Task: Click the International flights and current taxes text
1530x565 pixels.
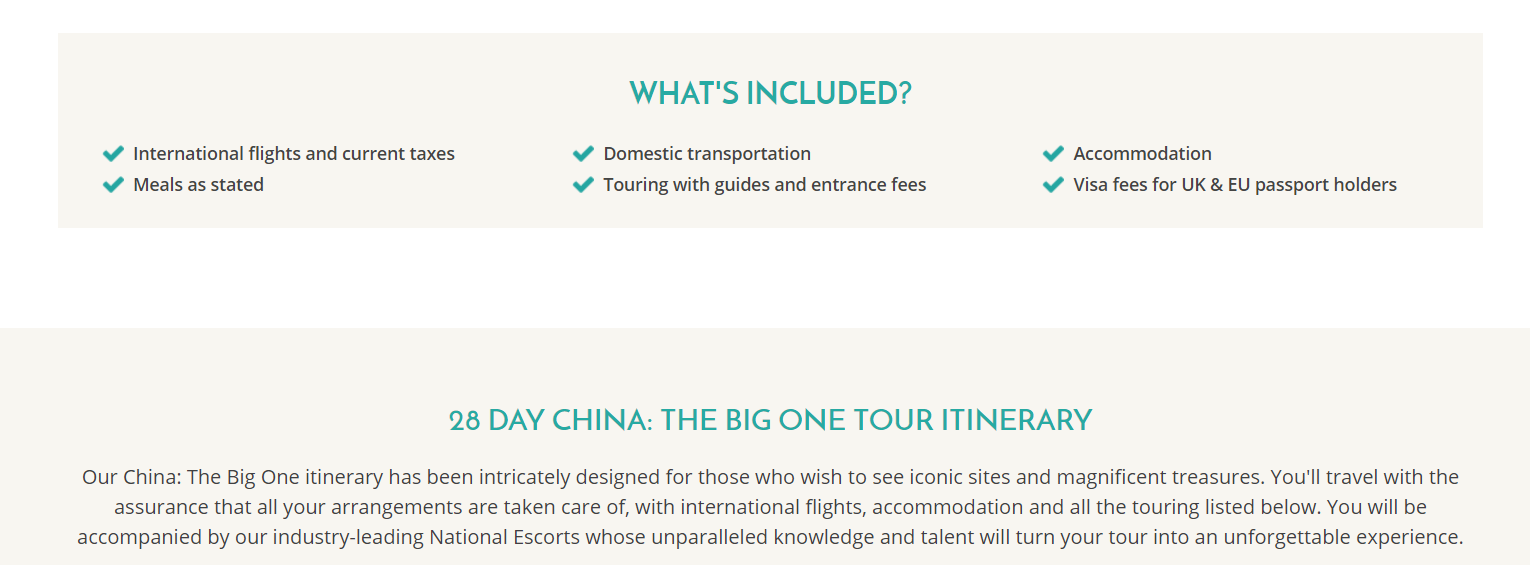Action: [294, 154]
